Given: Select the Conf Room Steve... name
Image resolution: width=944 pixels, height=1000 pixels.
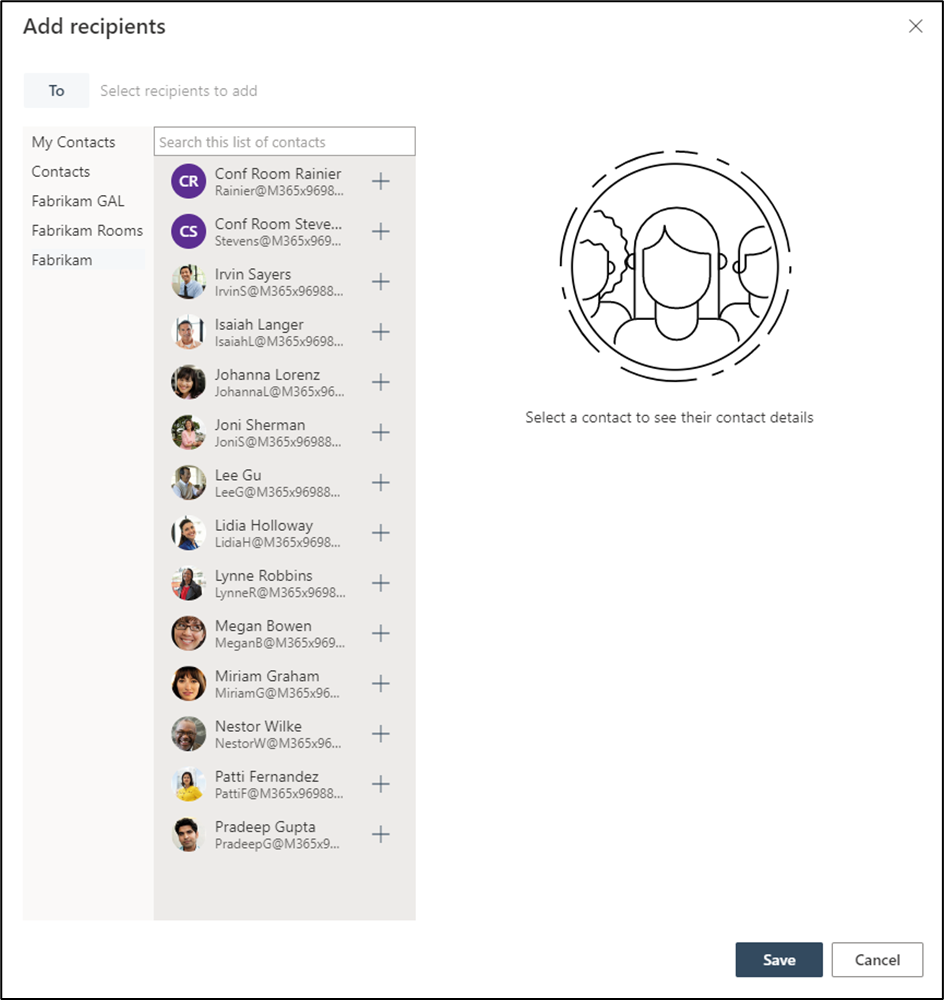Looking at the screenshot, I should pyautogui.click(x=278, y=224).
